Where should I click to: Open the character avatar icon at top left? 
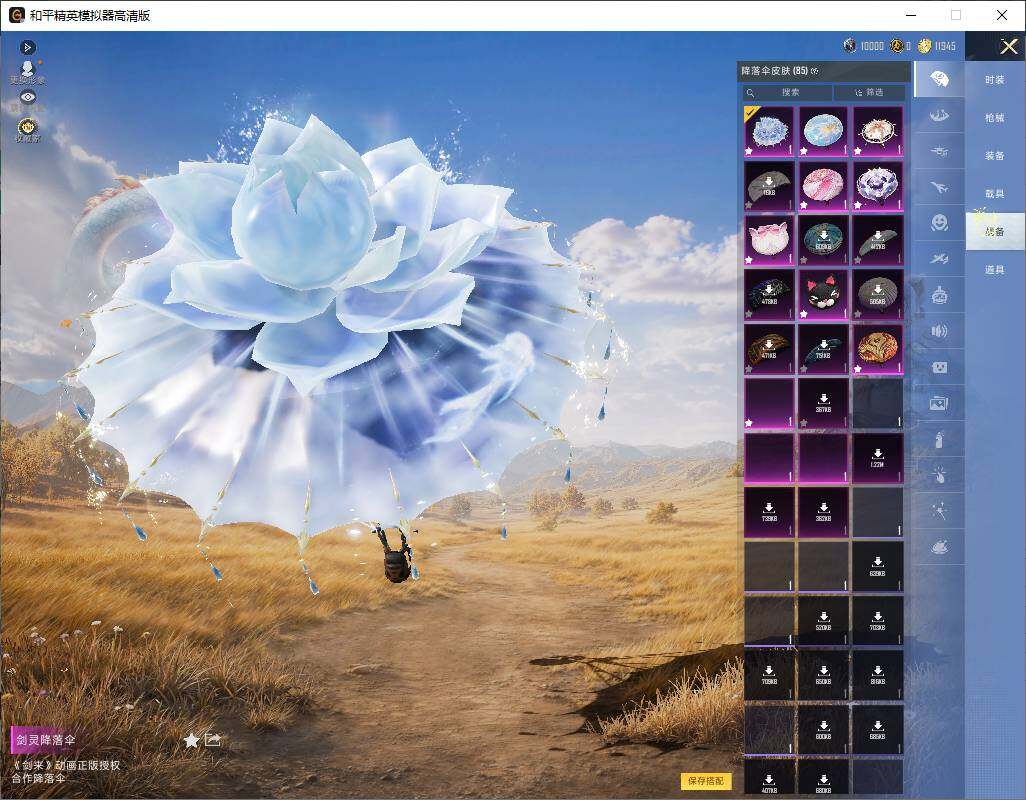tap(27, 69)
